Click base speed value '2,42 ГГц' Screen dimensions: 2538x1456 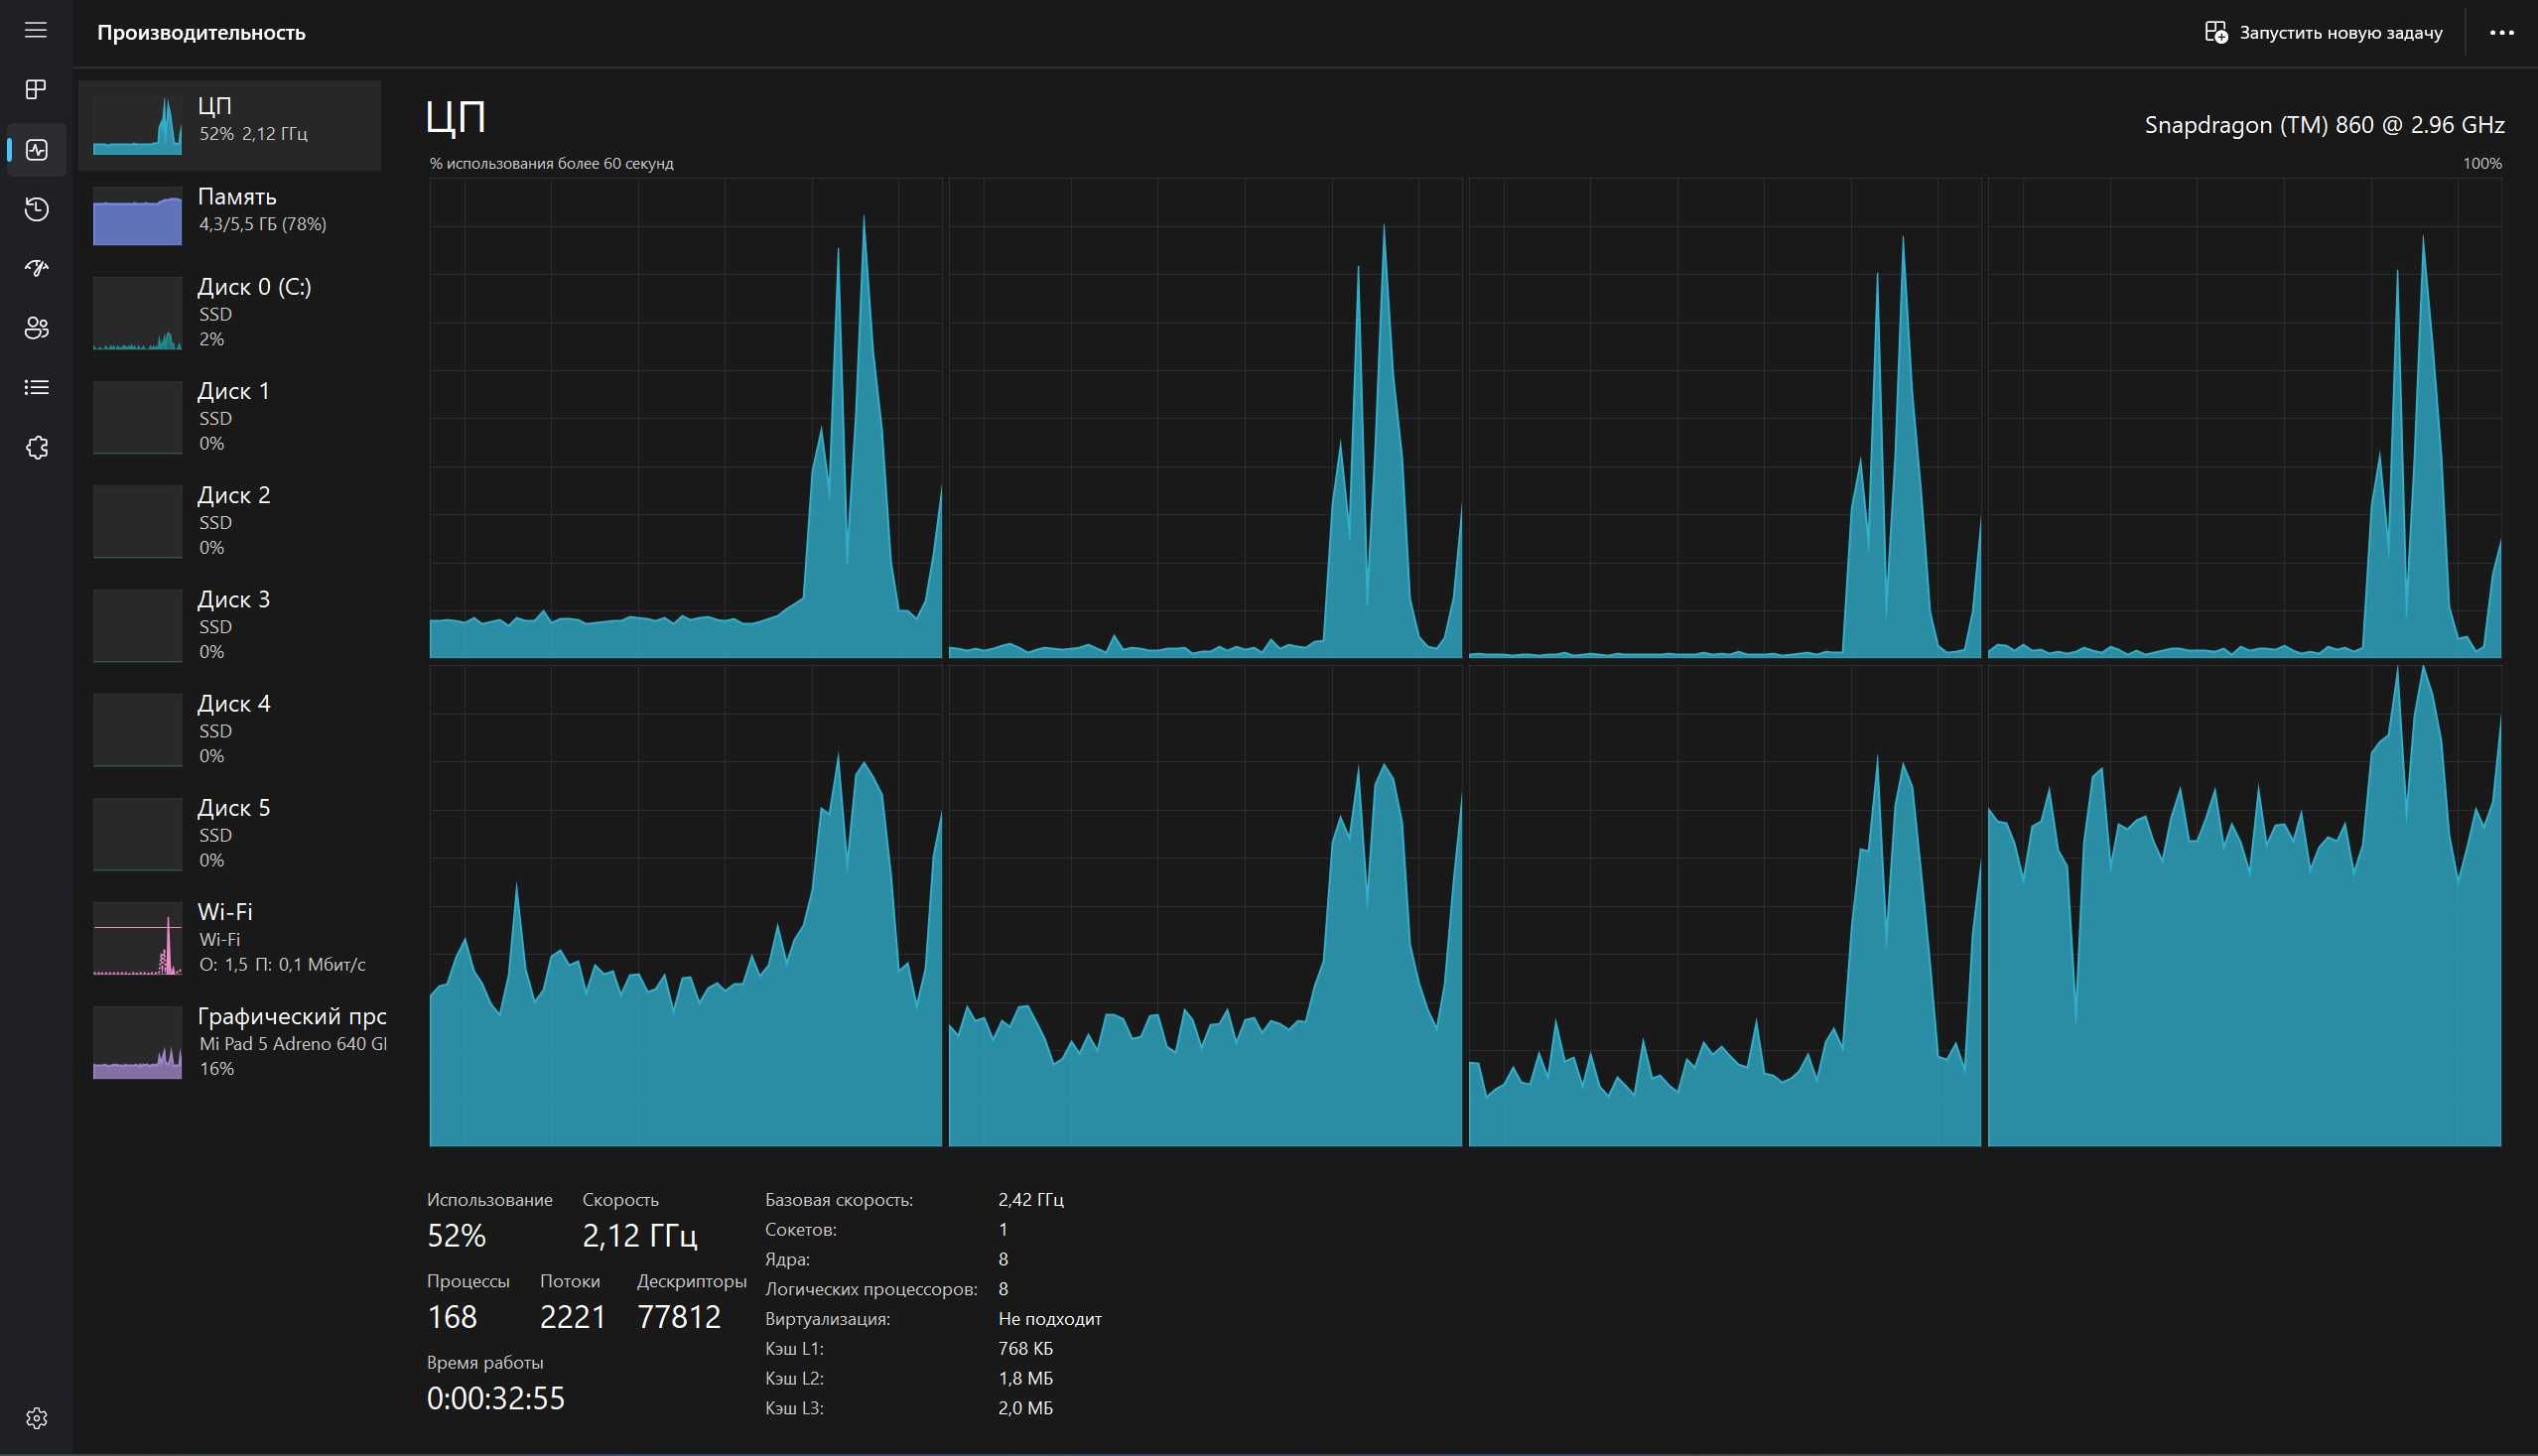coord(1031,1199)
